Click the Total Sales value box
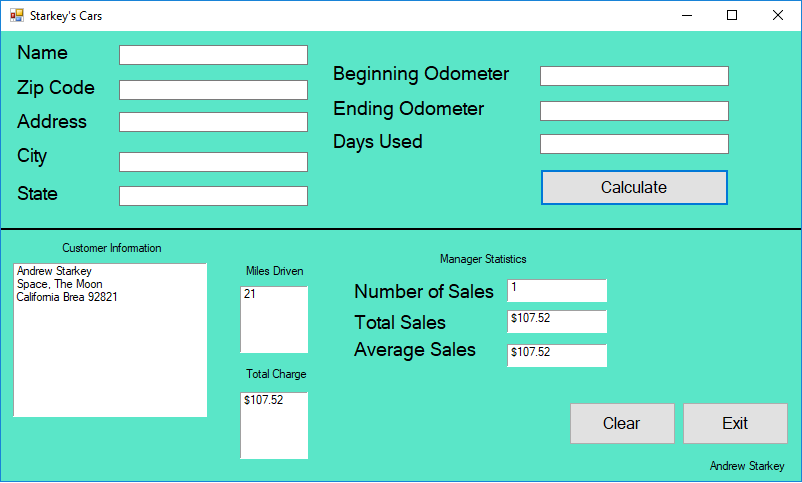 point(557,321)
